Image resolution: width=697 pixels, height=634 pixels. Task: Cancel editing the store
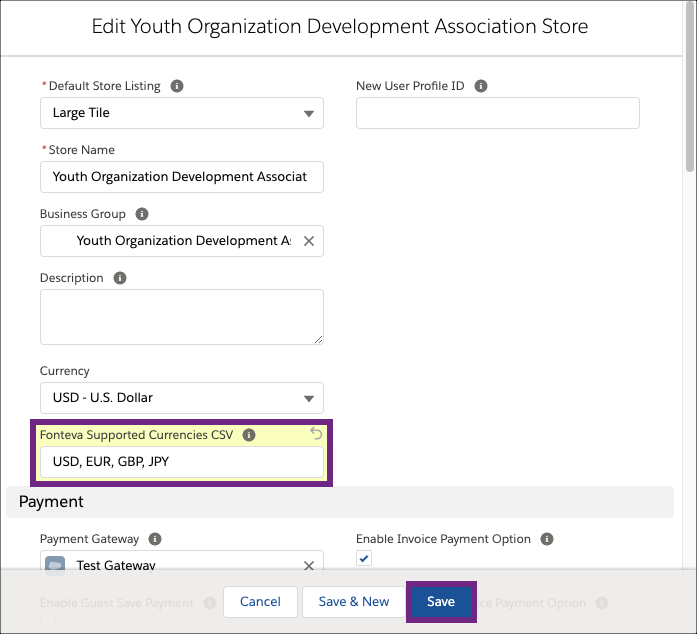260,602
